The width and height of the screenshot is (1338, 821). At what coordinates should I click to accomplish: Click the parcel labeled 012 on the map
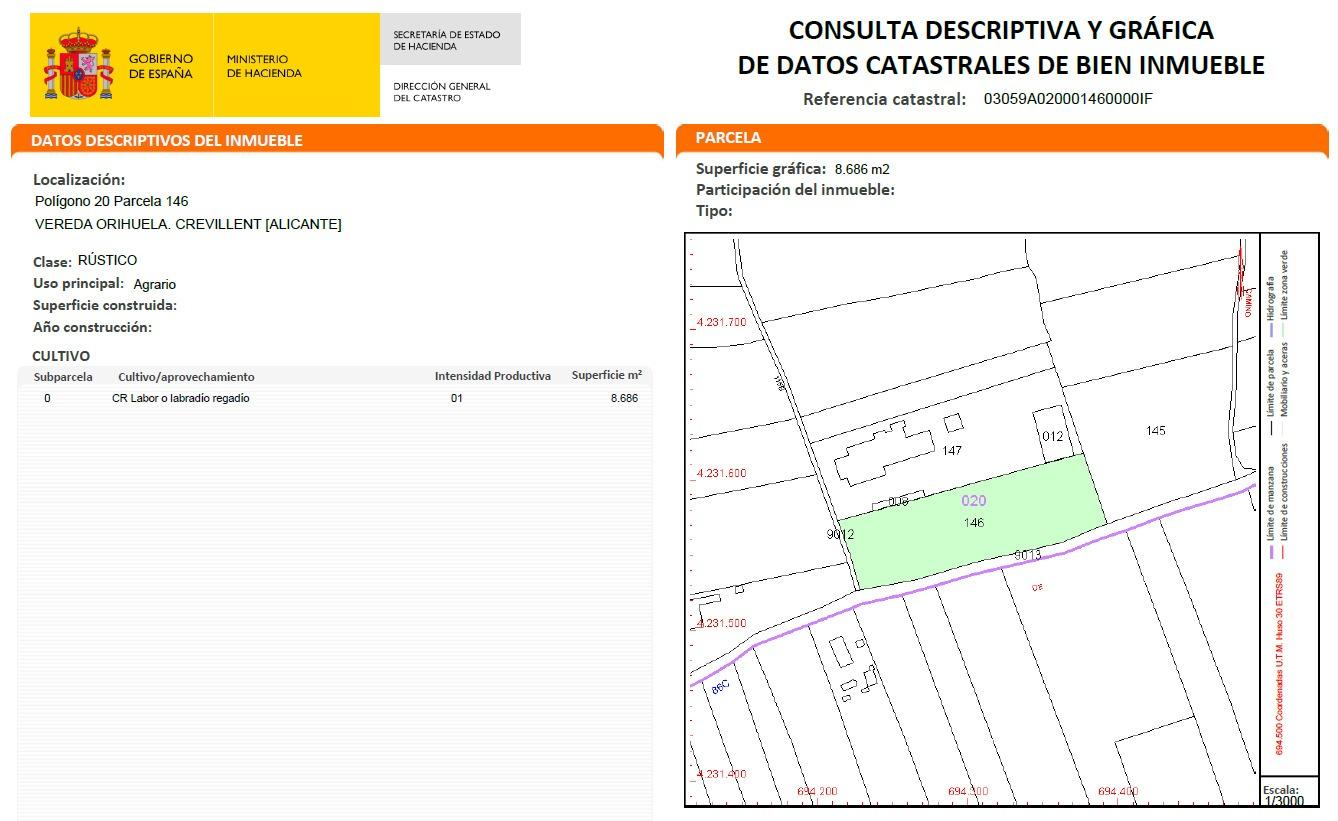coord(1052,437)
